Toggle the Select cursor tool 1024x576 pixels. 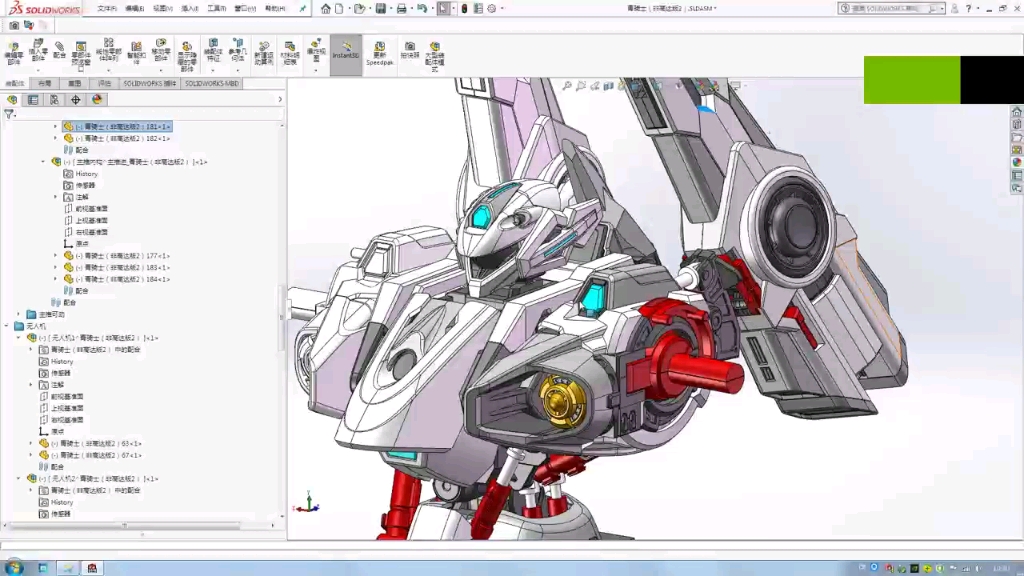pyautogui.click(x=443, y=8)
